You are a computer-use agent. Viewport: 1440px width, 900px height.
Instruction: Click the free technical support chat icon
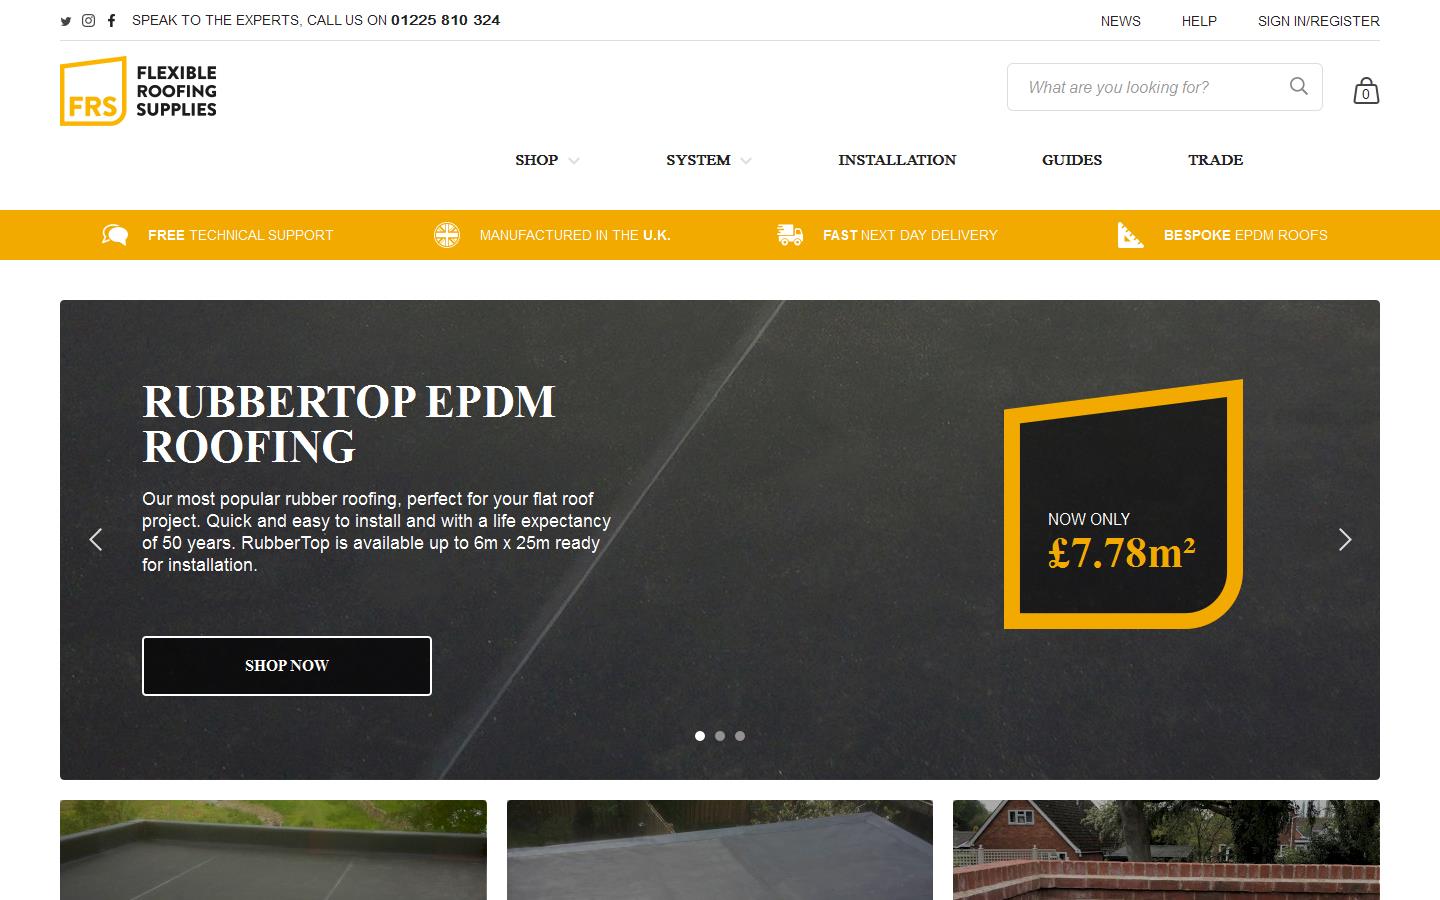(115, 235)
